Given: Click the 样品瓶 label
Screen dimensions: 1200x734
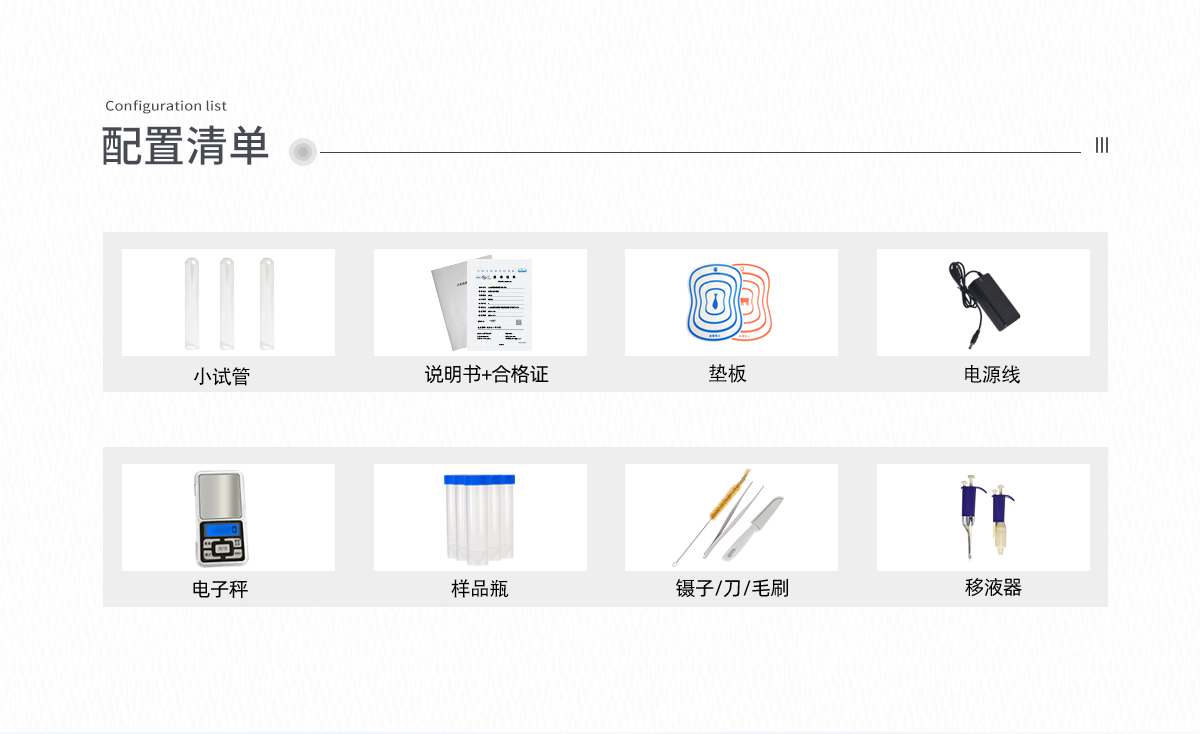Looking at the screenshot, I should (x=480, y=589).
